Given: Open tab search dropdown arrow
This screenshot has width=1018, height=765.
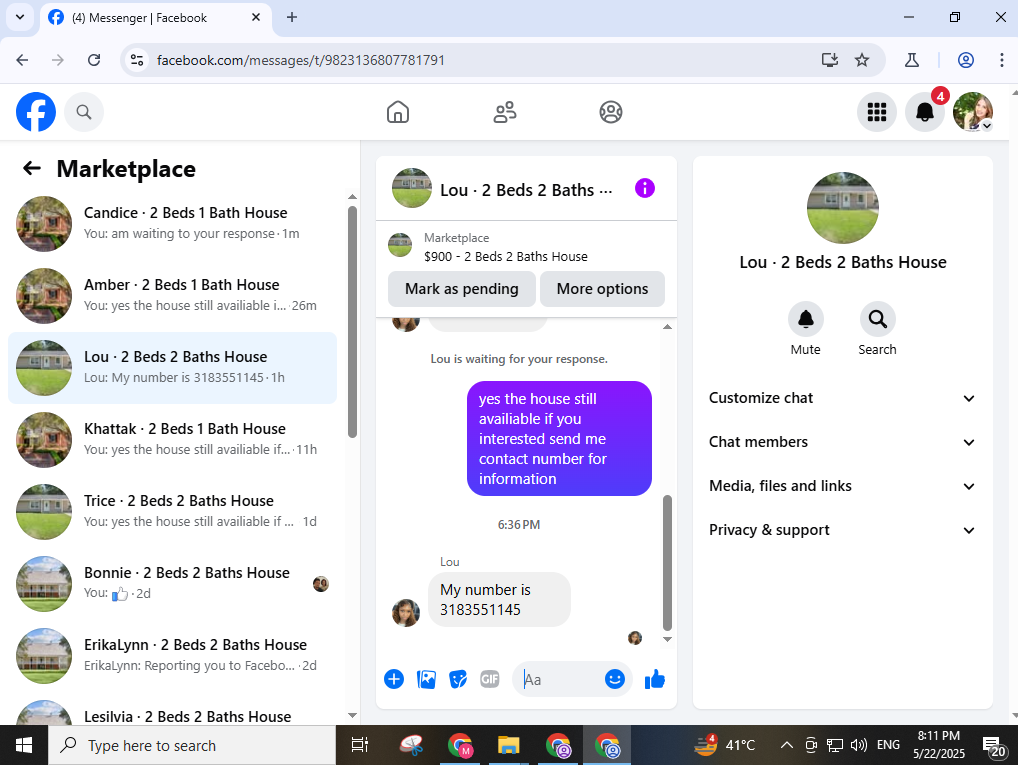Looking at the screenshot, I should tap(20, 18).
